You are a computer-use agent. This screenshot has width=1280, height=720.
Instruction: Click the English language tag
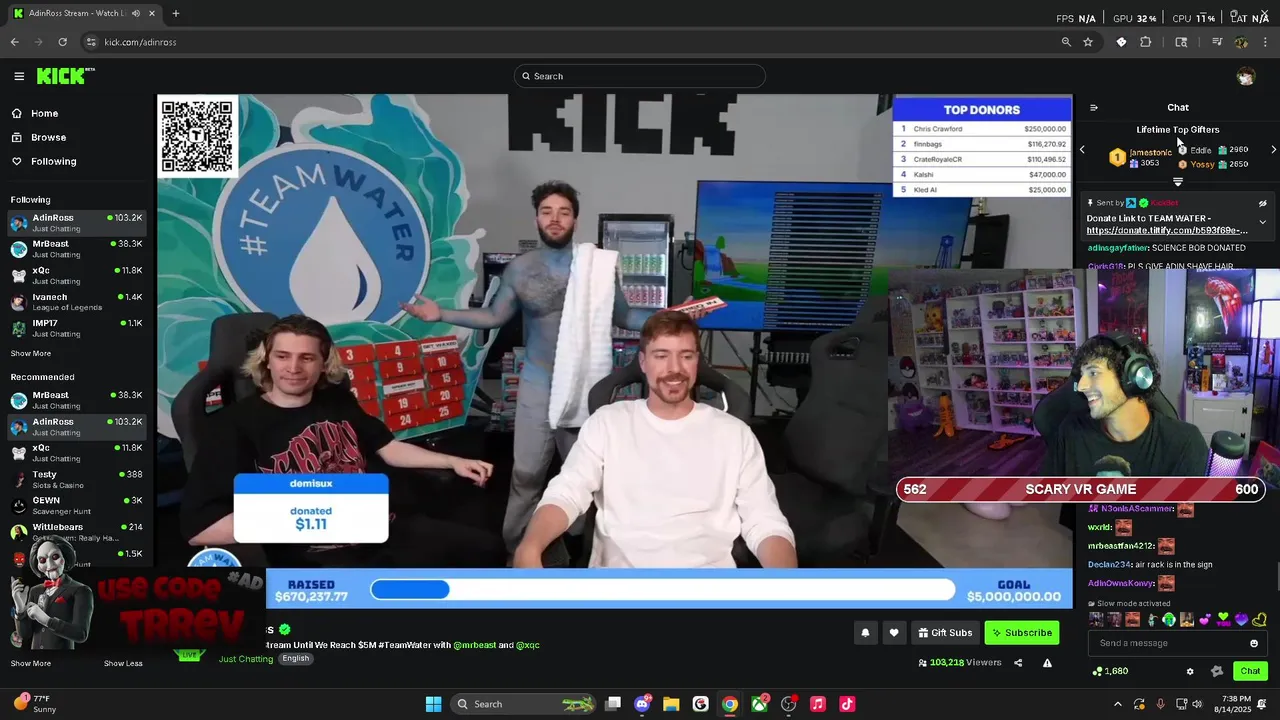pos(295,659)
